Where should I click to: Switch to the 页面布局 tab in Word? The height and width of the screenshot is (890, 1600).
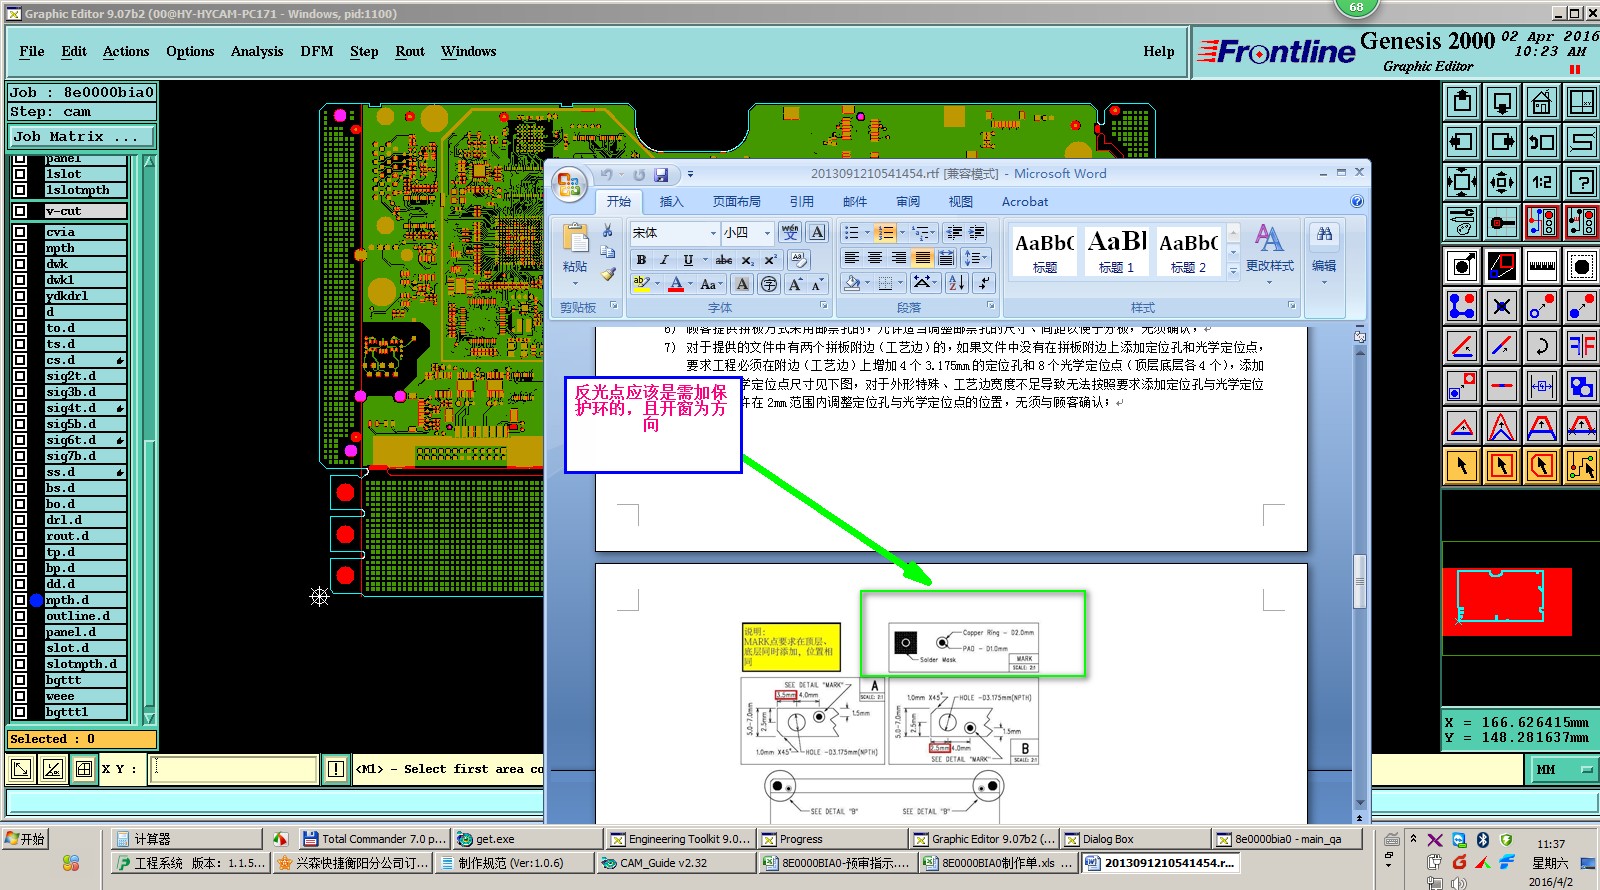[x=737, y=202]
